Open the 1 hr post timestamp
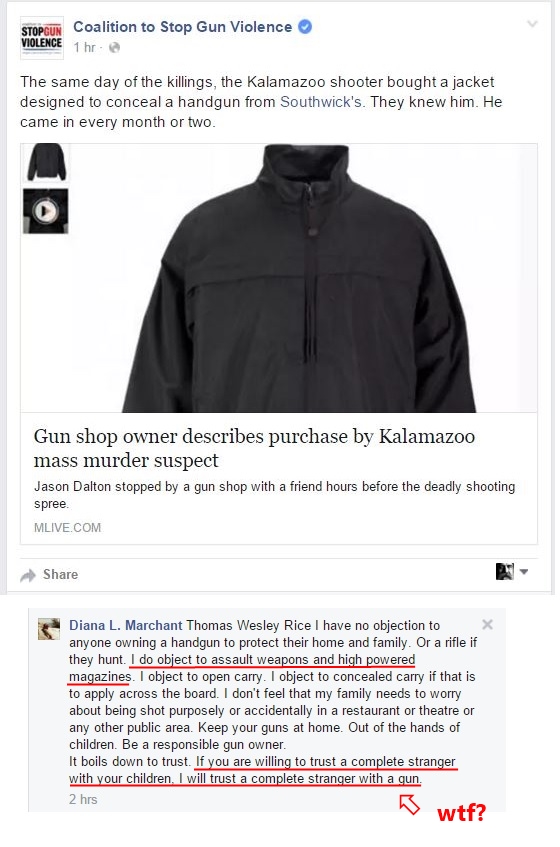Screen dimensions: 560x847 pos(84,48)
